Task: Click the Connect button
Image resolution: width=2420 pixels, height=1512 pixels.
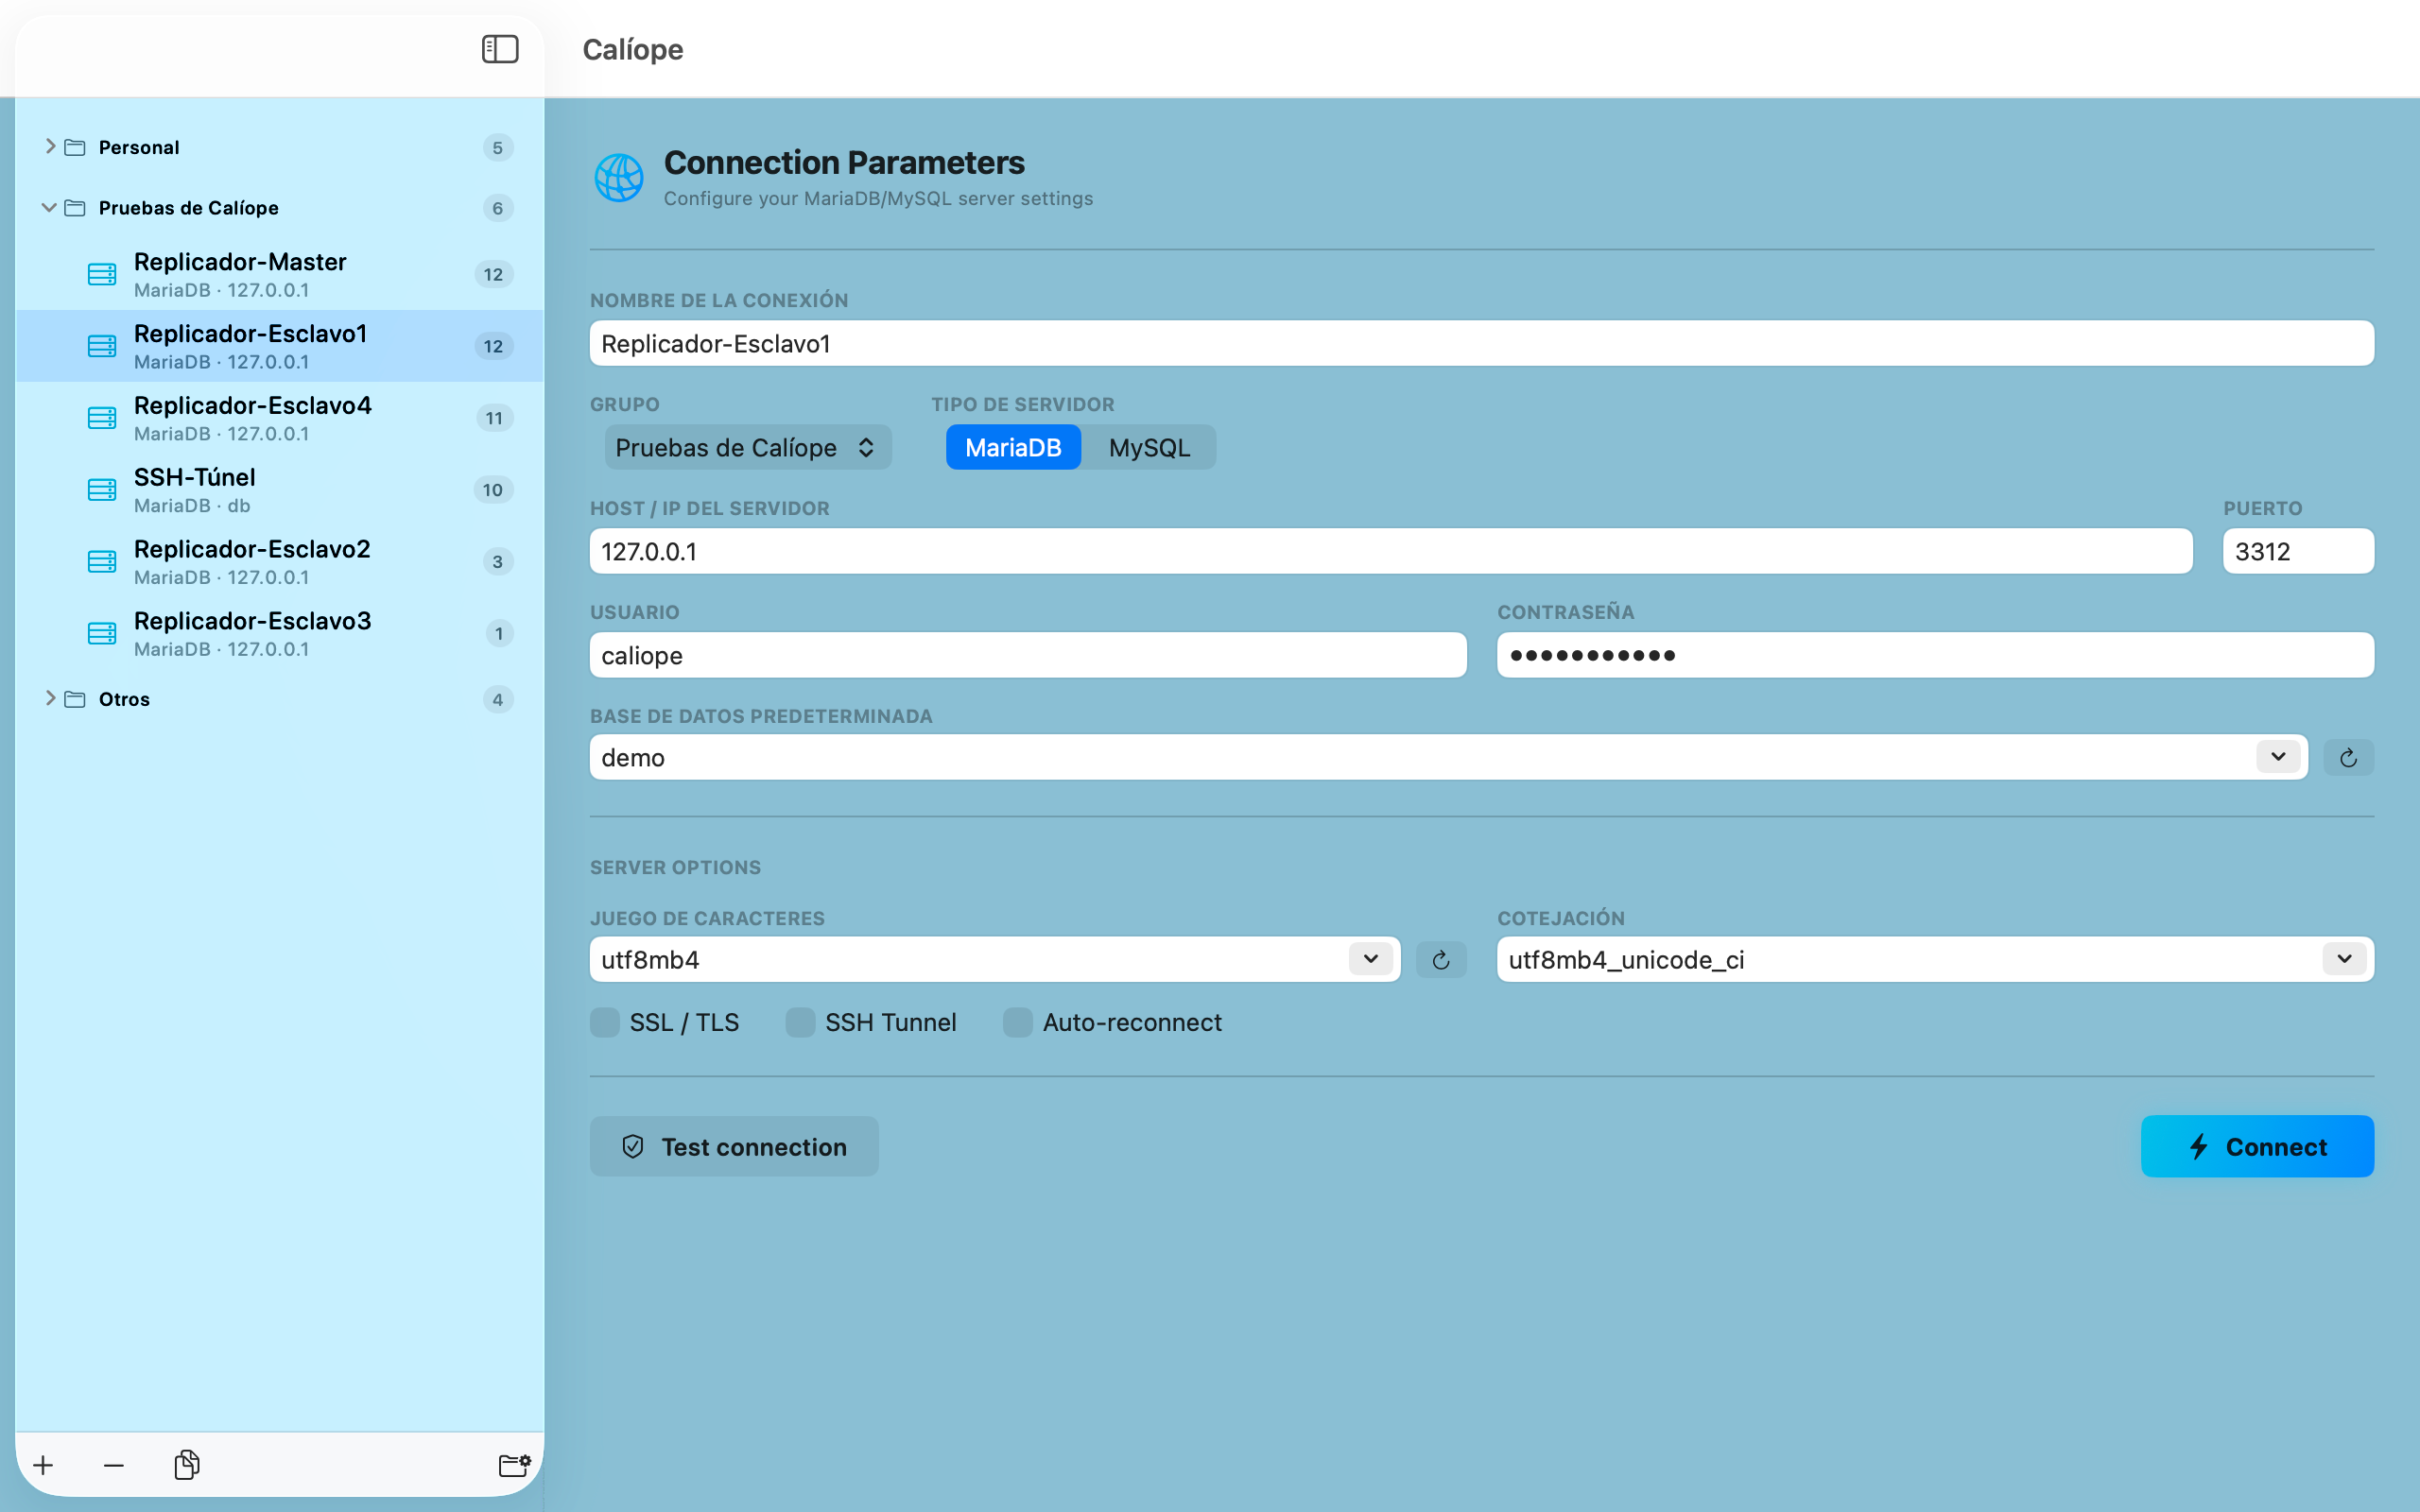Action: [2257, 1146]
